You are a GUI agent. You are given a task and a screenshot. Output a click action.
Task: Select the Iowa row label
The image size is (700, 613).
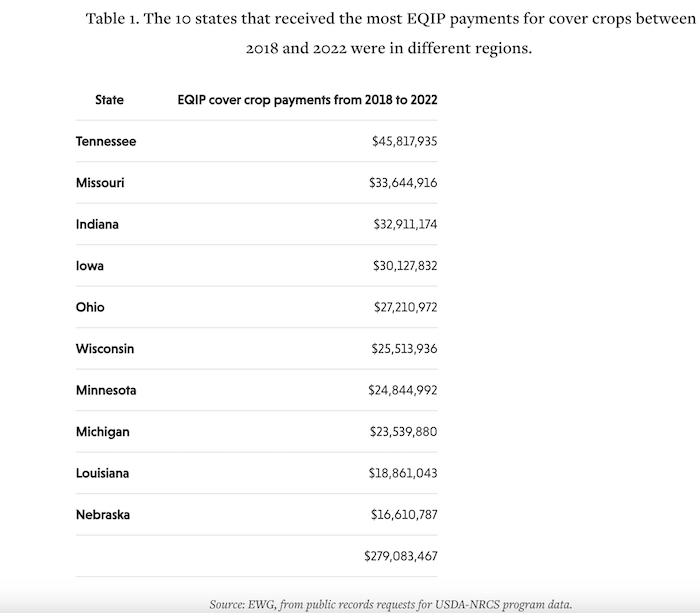(x=90, y=266)
